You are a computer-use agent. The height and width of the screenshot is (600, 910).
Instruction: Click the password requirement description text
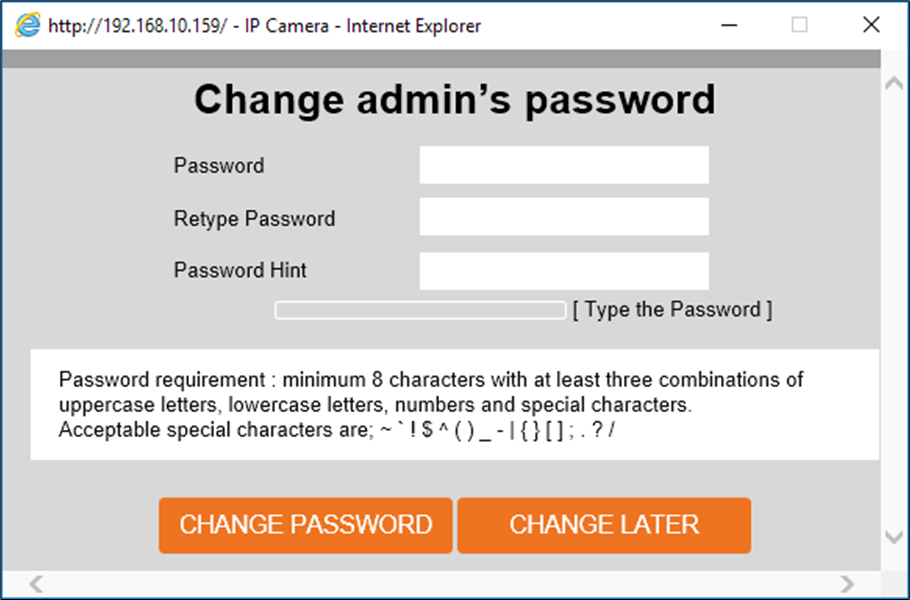431,405
